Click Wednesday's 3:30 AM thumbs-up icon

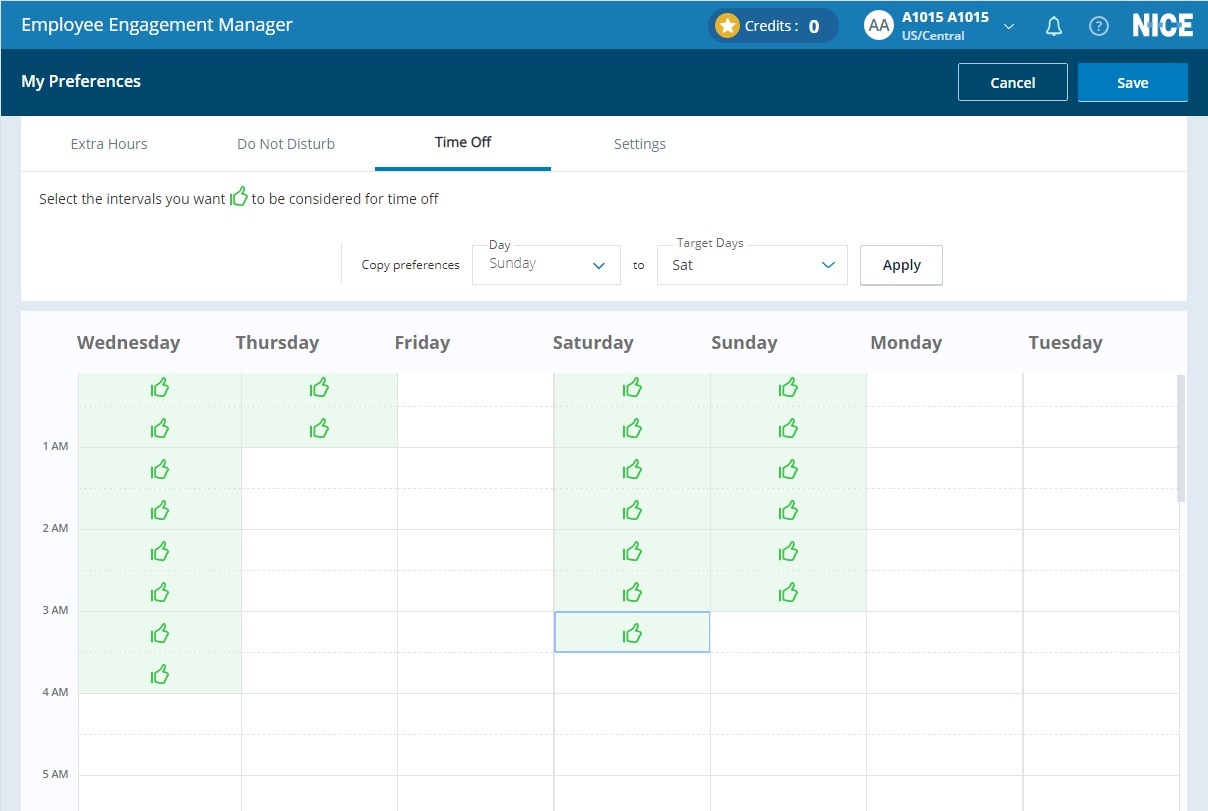(160, 675)
